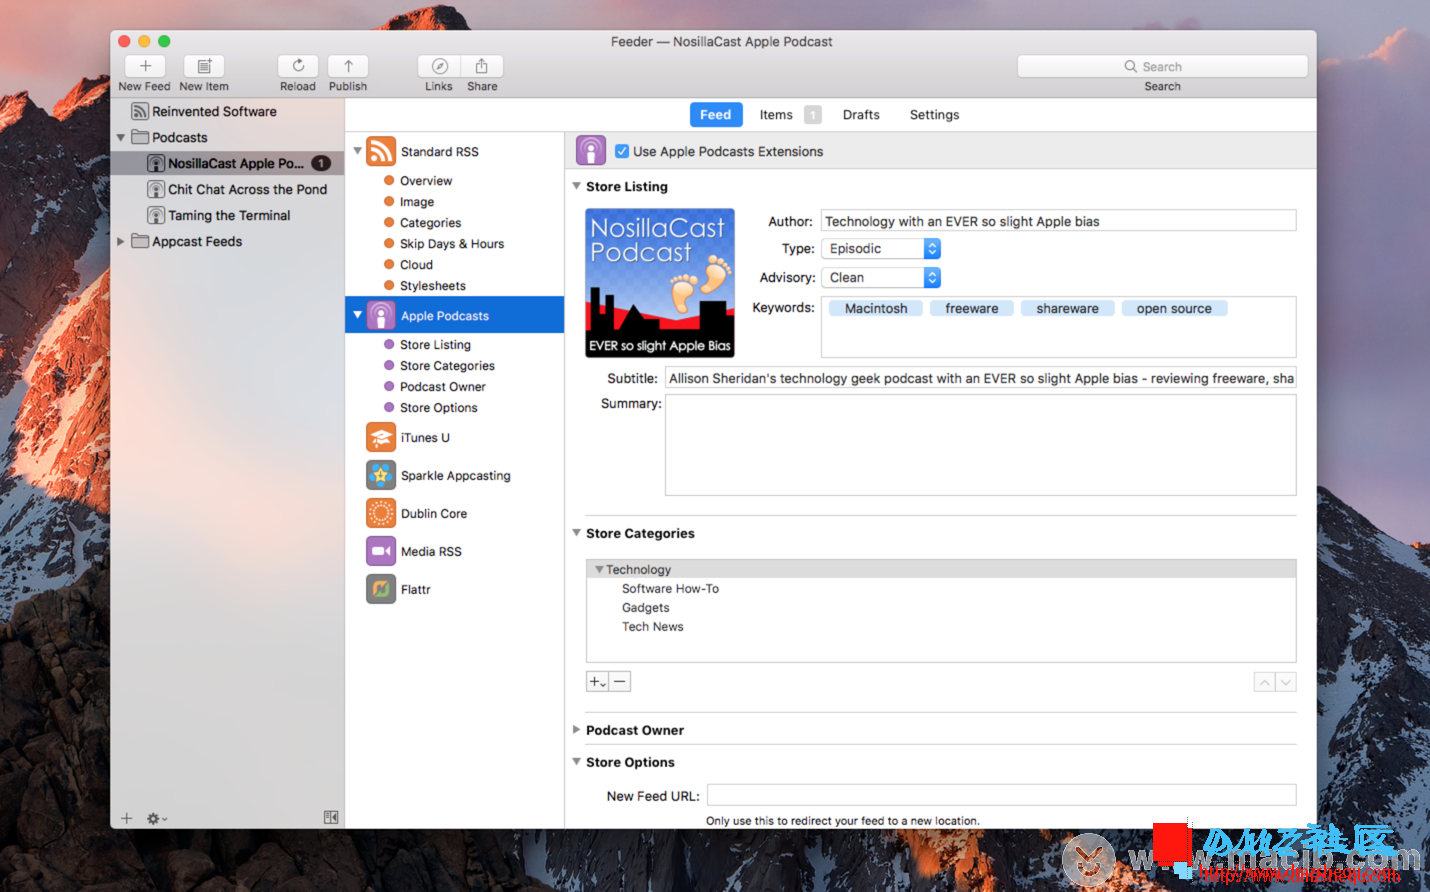1430x892 pixels.
Task: Click the Share toolbar icon
Action: pos(482,66)
